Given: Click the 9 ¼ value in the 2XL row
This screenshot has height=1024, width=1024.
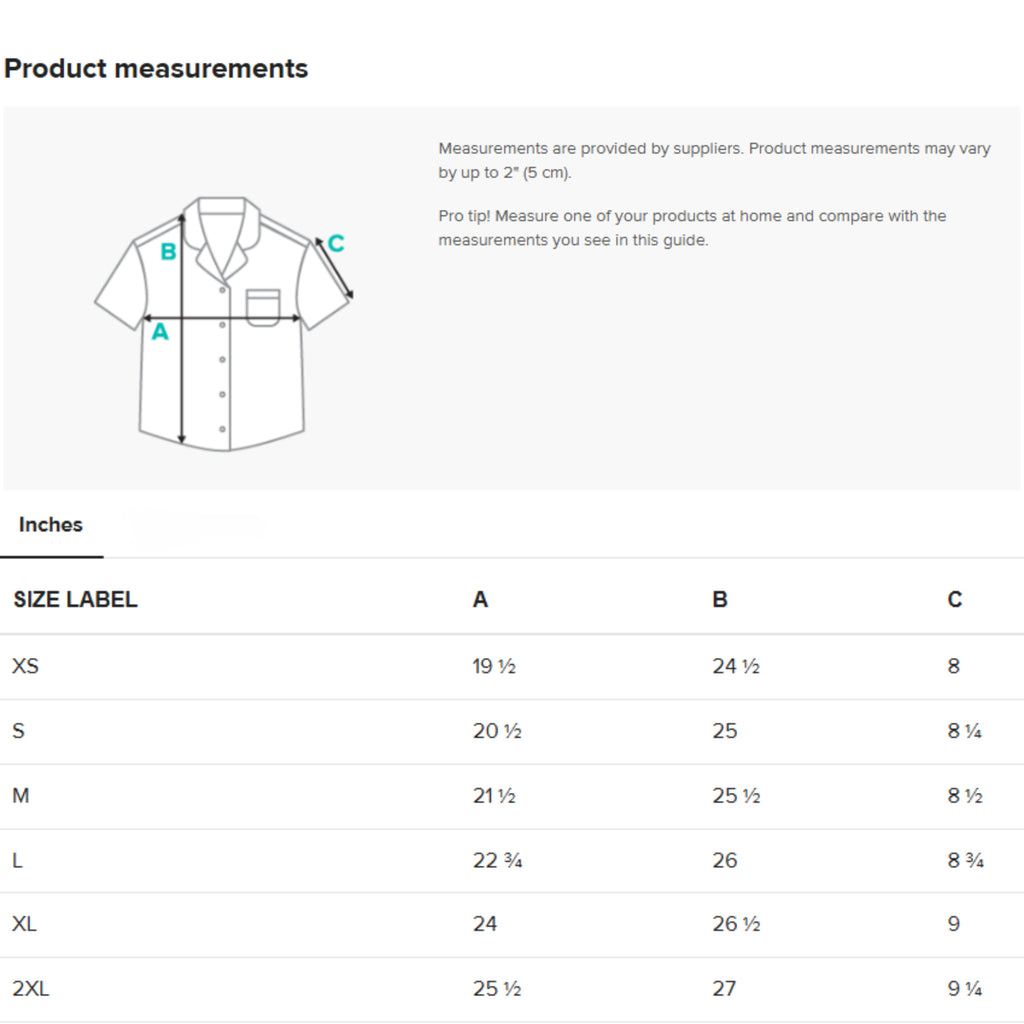Looking at the screenshot, I should [965, 989].
